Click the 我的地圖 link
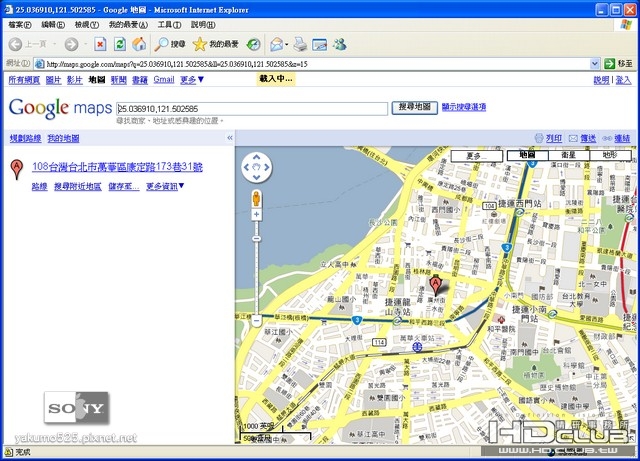 pos(63,138)
